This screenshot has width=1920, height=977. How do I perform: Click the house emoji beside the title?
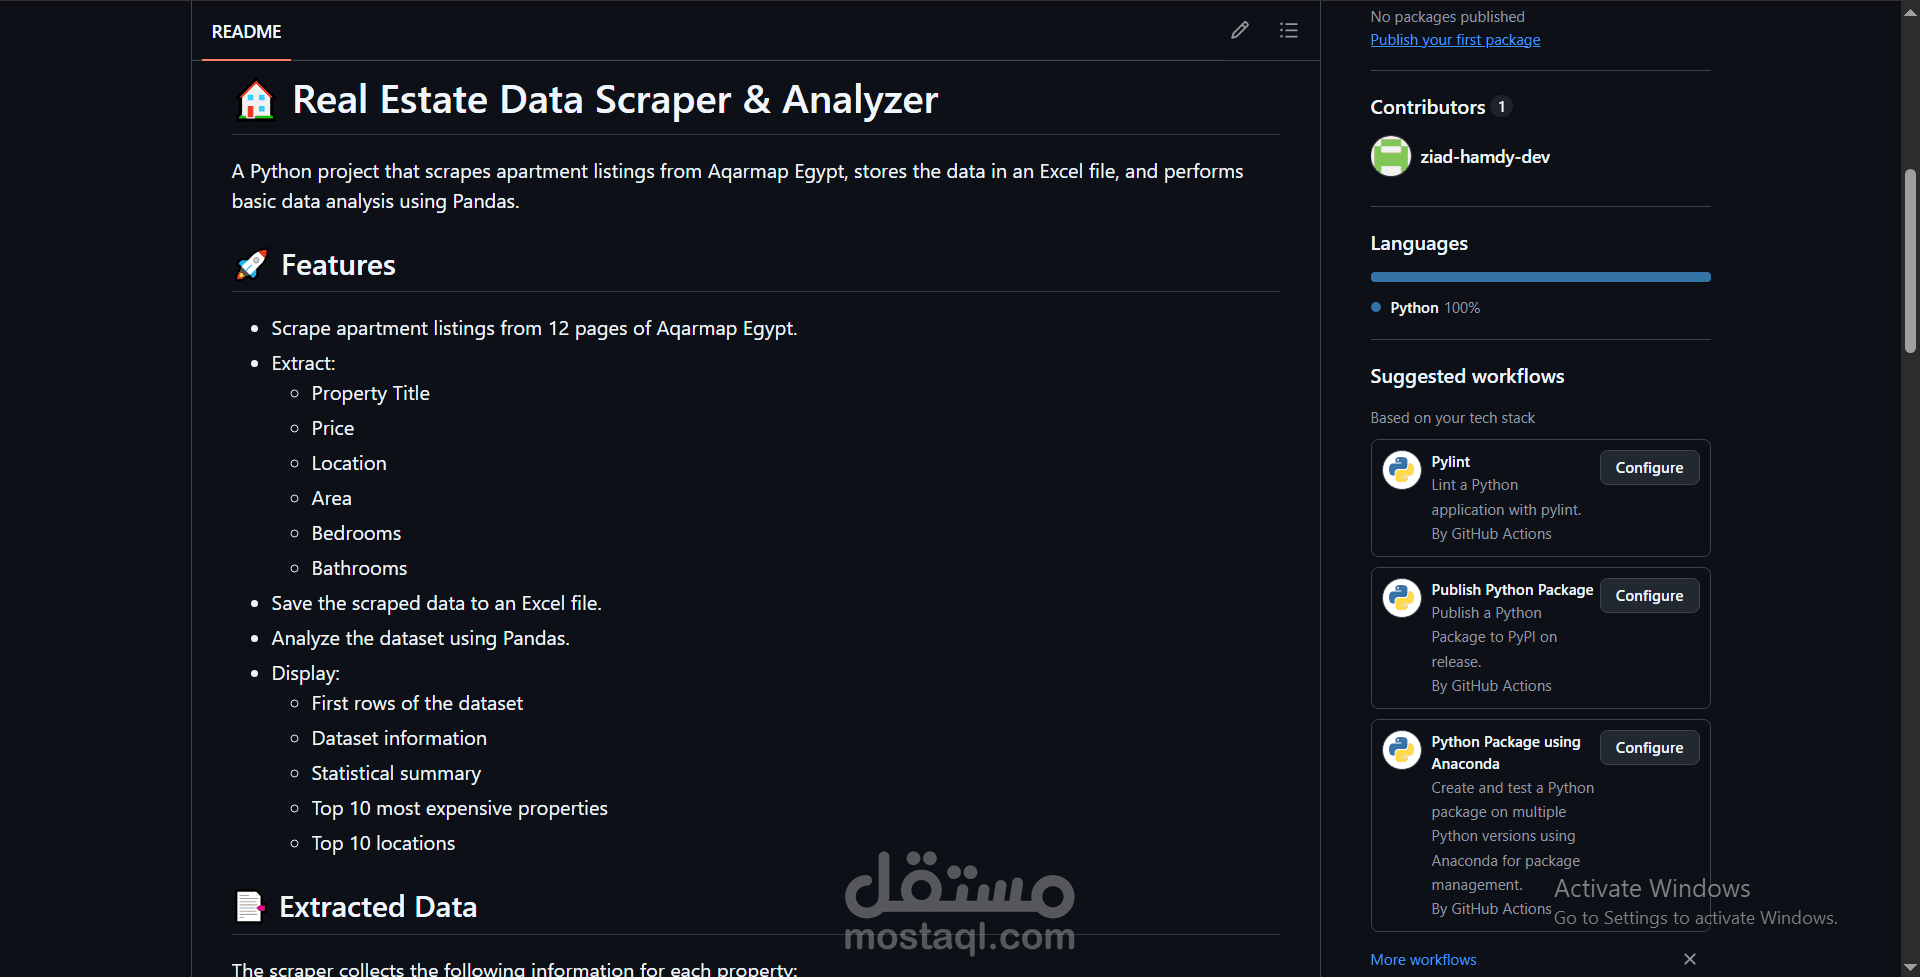tap(256, 100)
